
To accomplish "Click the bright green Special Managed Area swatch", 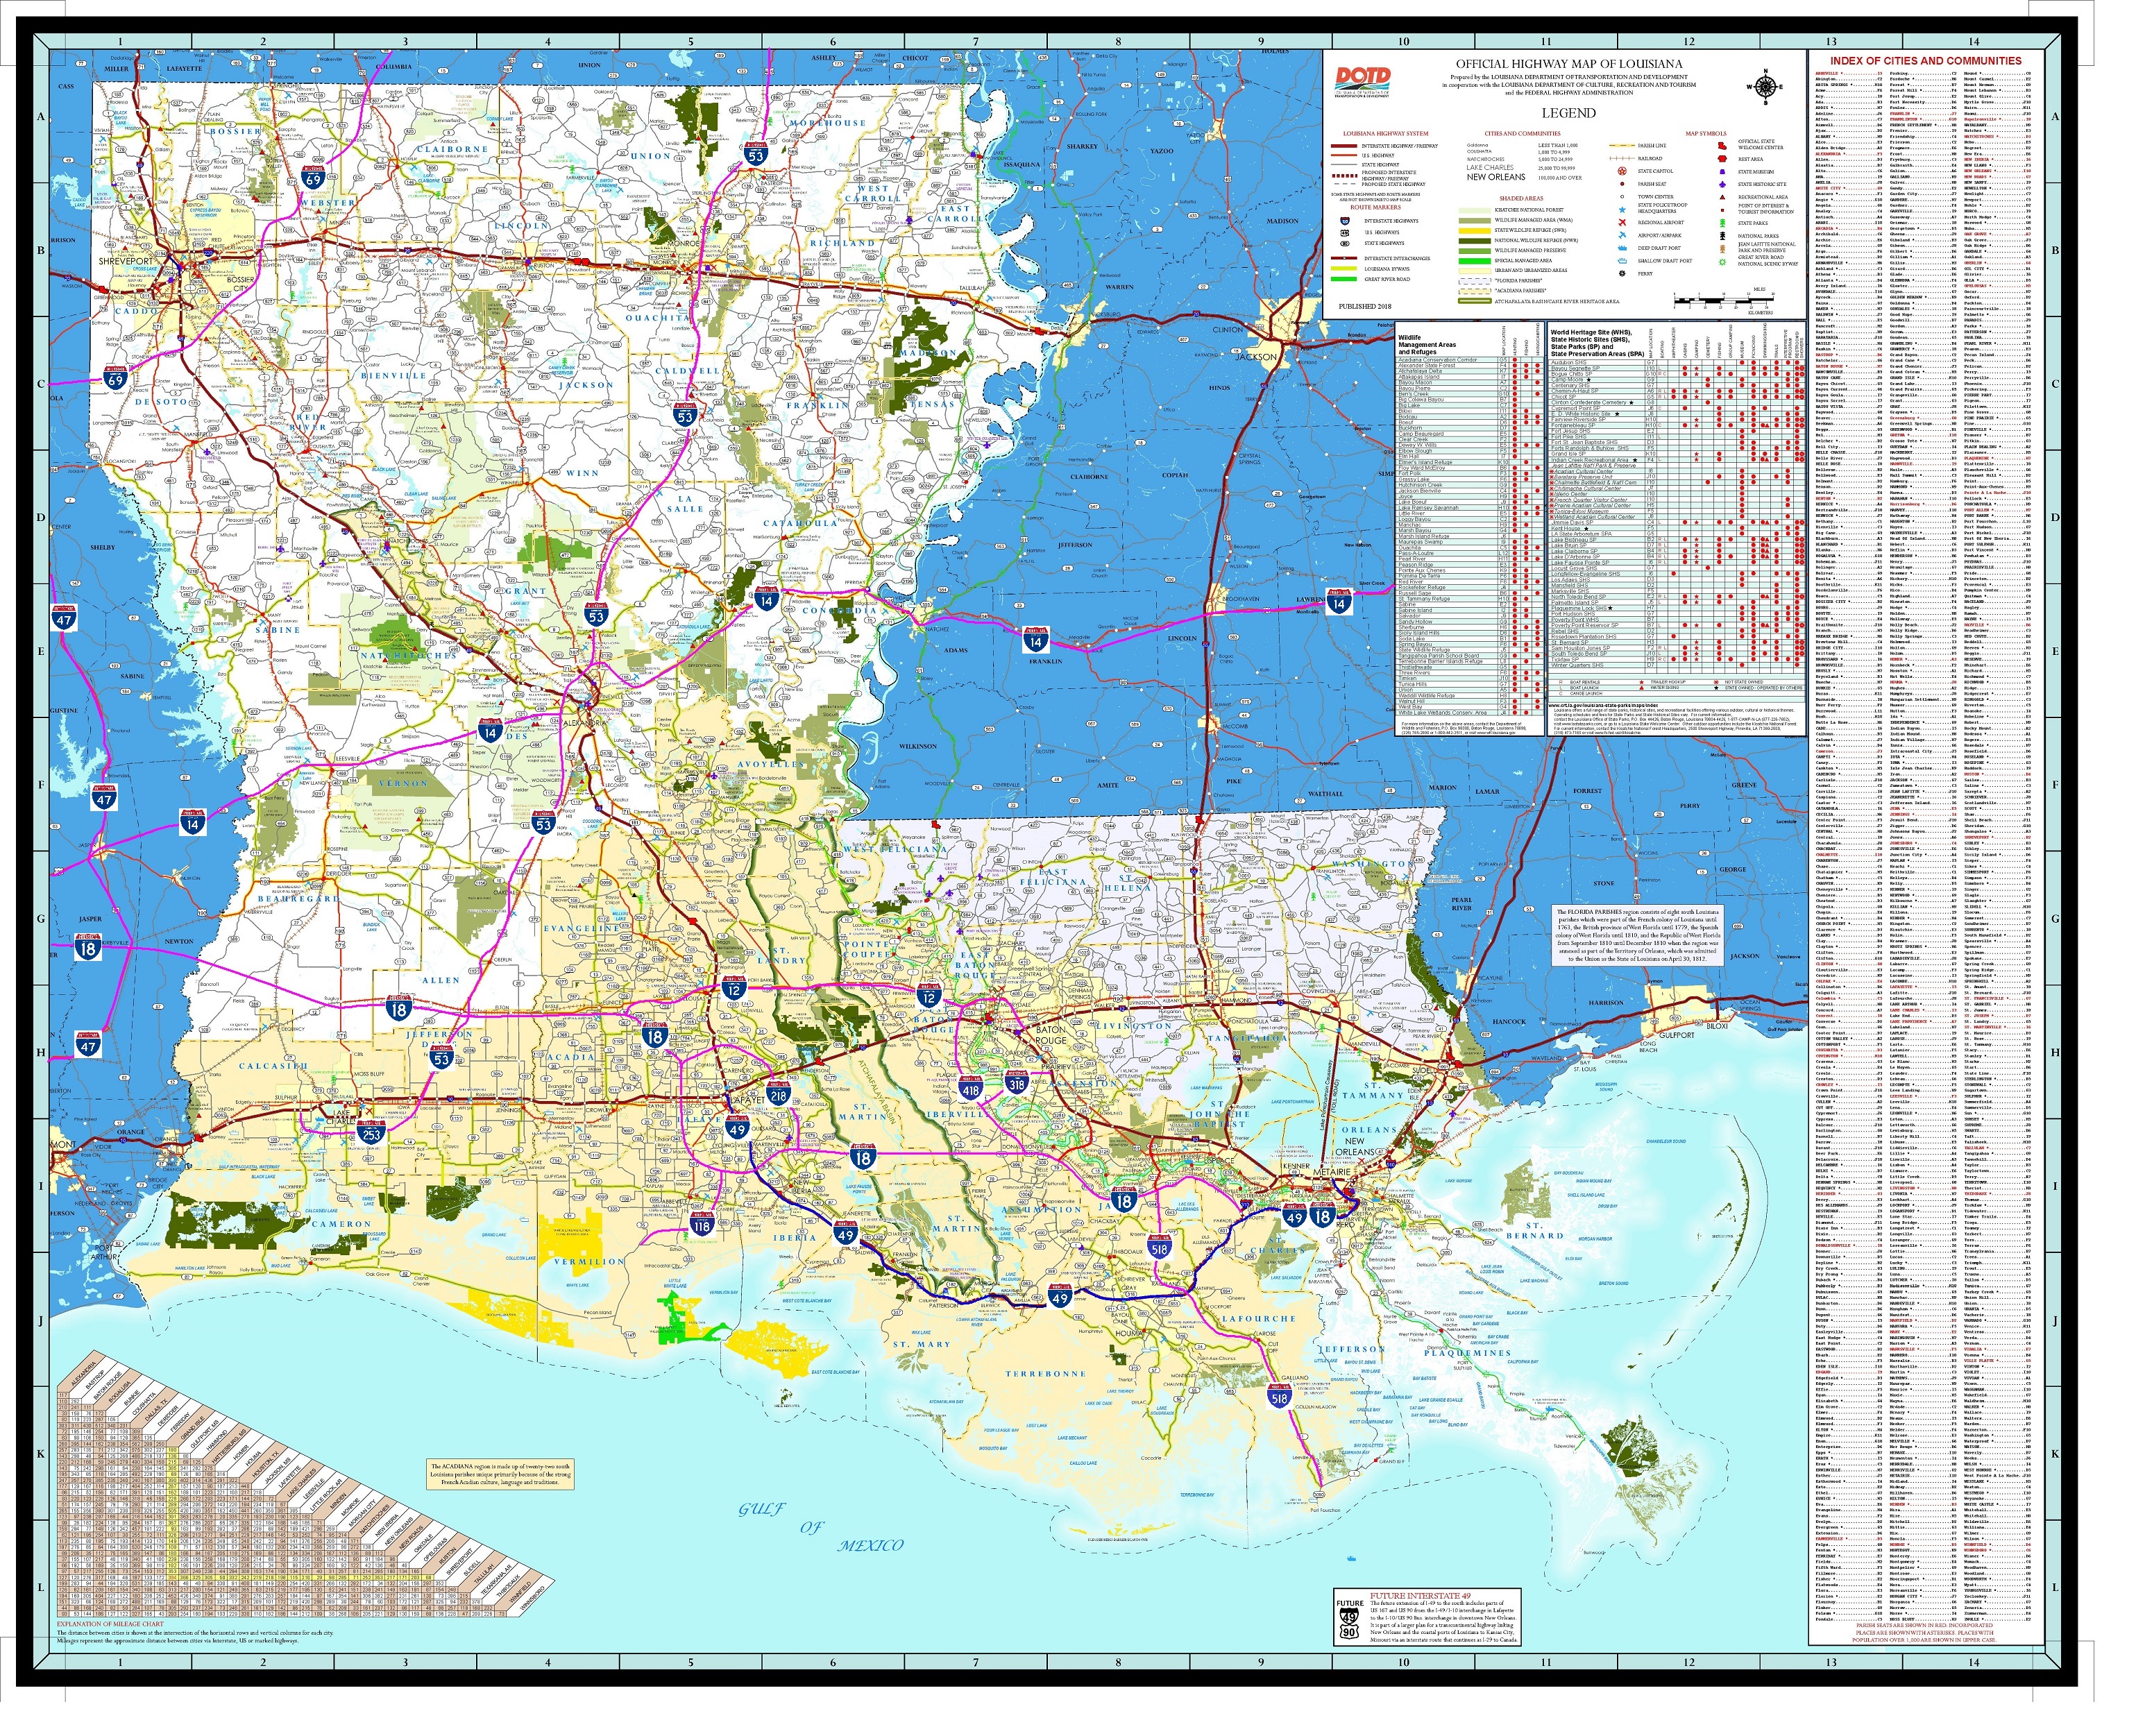I will [x=1475, y=261].
